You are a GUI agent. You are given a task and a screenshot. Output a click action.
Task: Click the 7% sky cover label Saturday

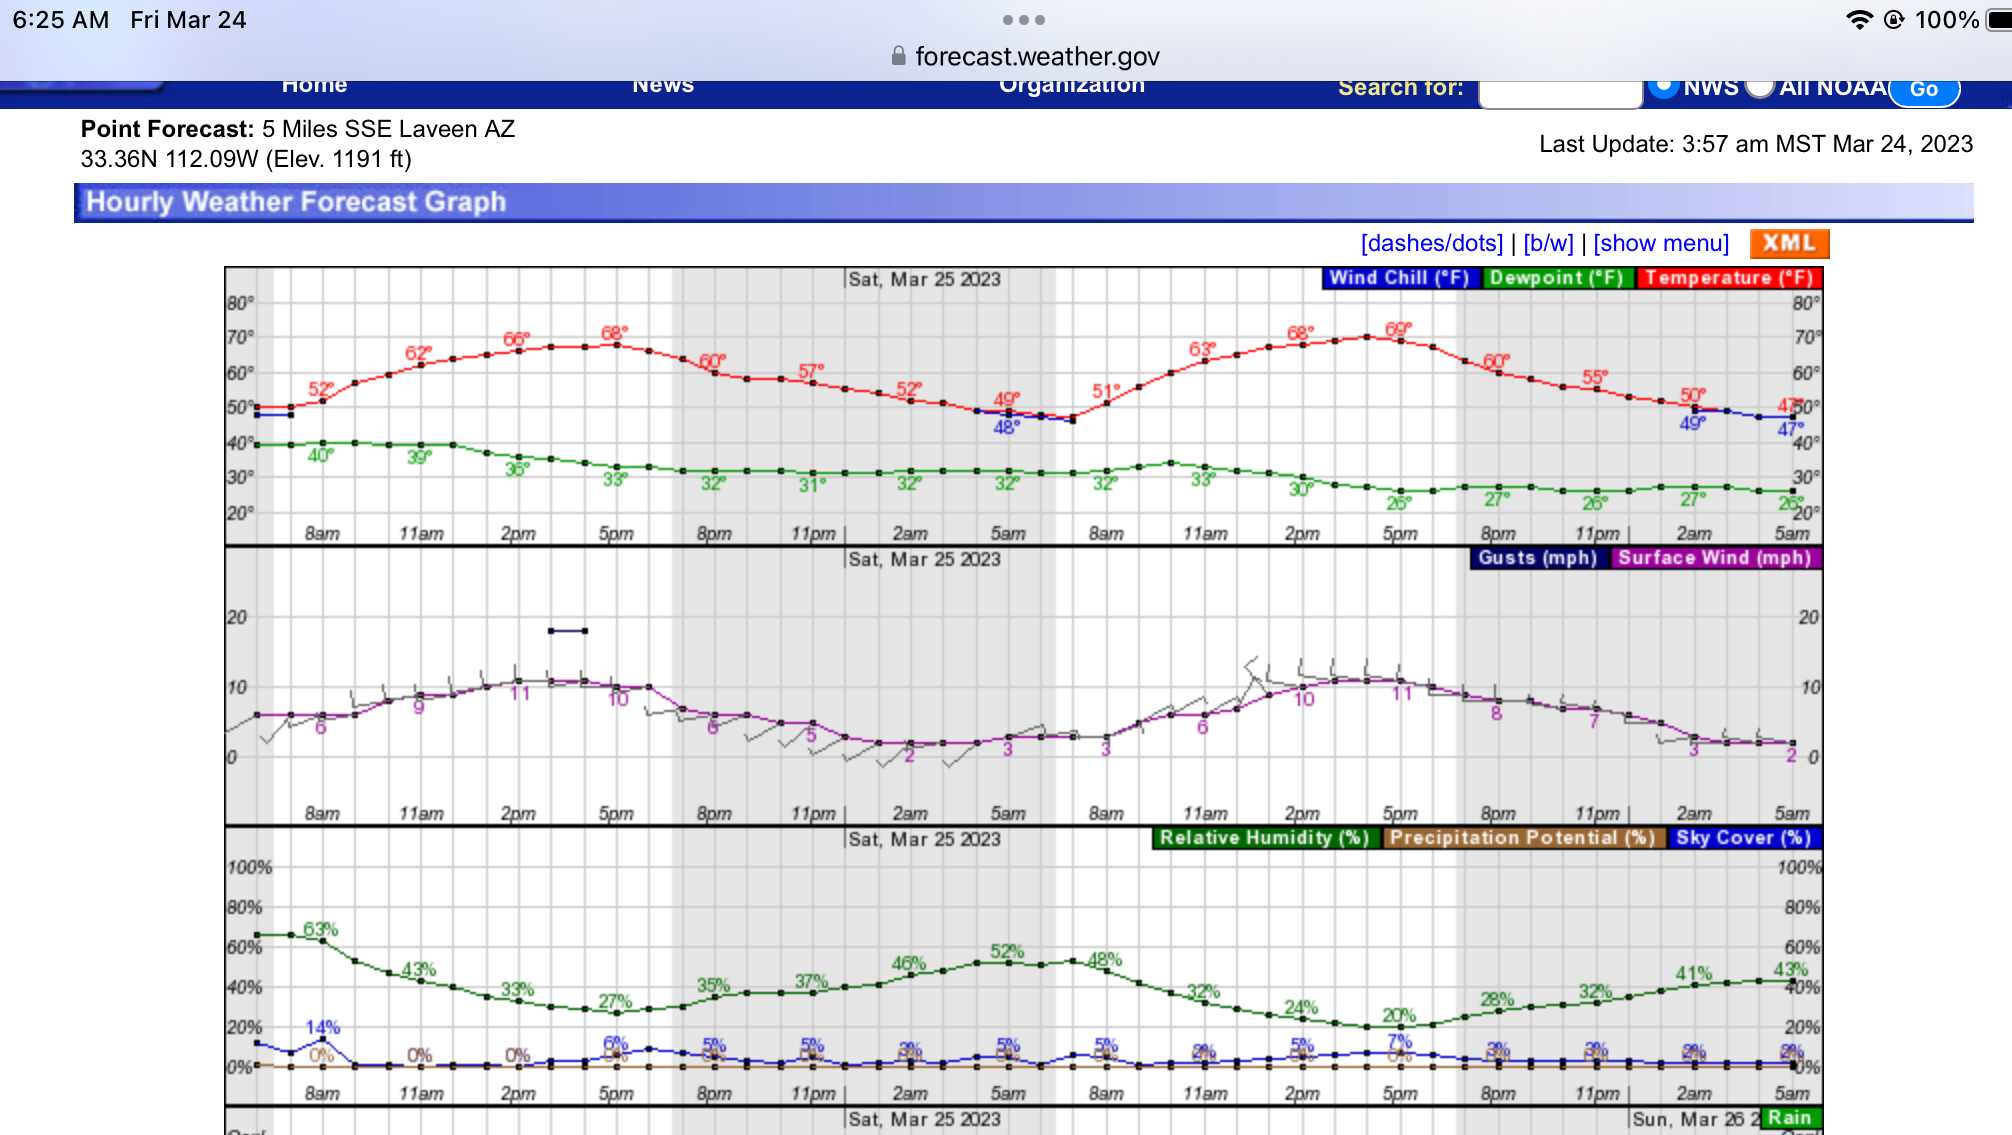pos(1400,1041)
